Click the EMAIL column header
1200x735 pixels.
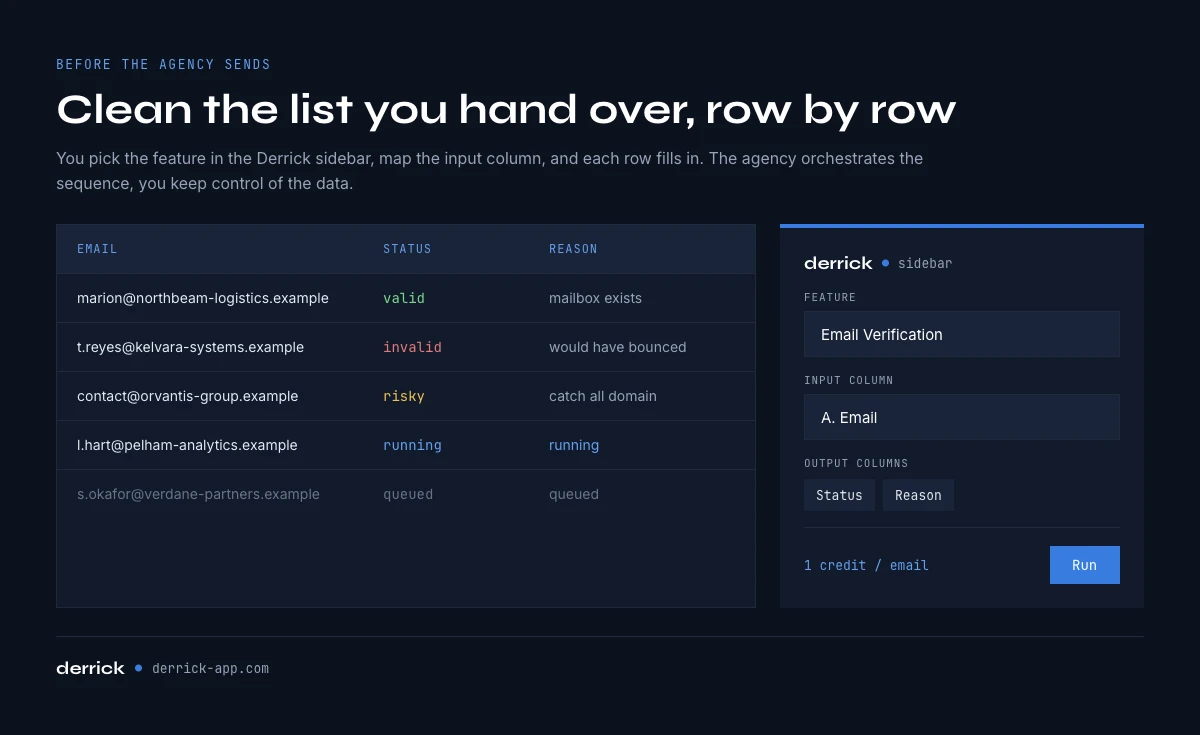97,249
